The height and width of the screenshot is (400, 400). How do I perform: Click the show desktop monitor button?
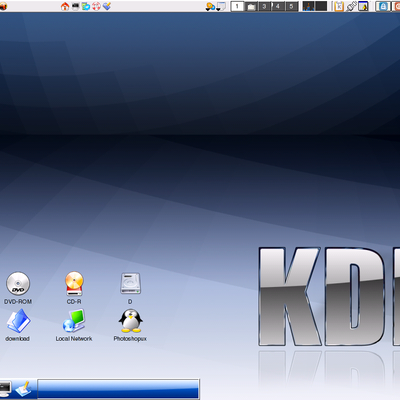point(5,389)
